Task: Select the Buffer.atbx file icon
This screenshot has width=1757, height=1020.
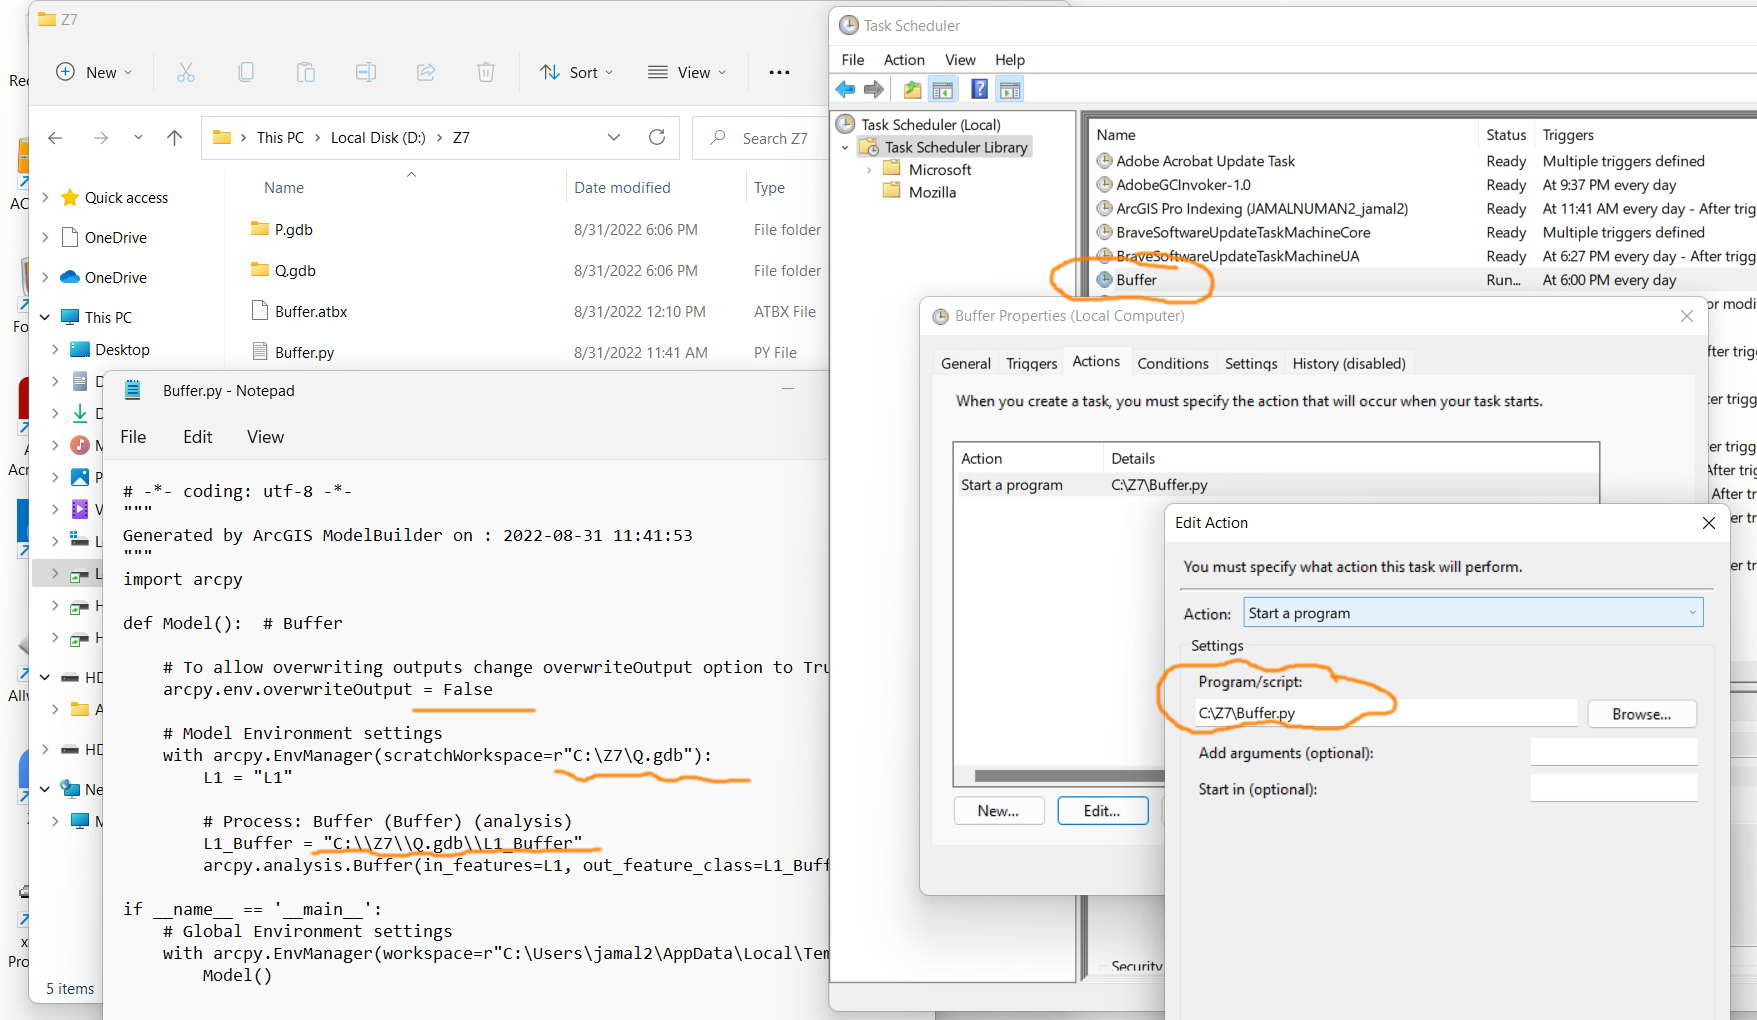Action: (259, 311)
